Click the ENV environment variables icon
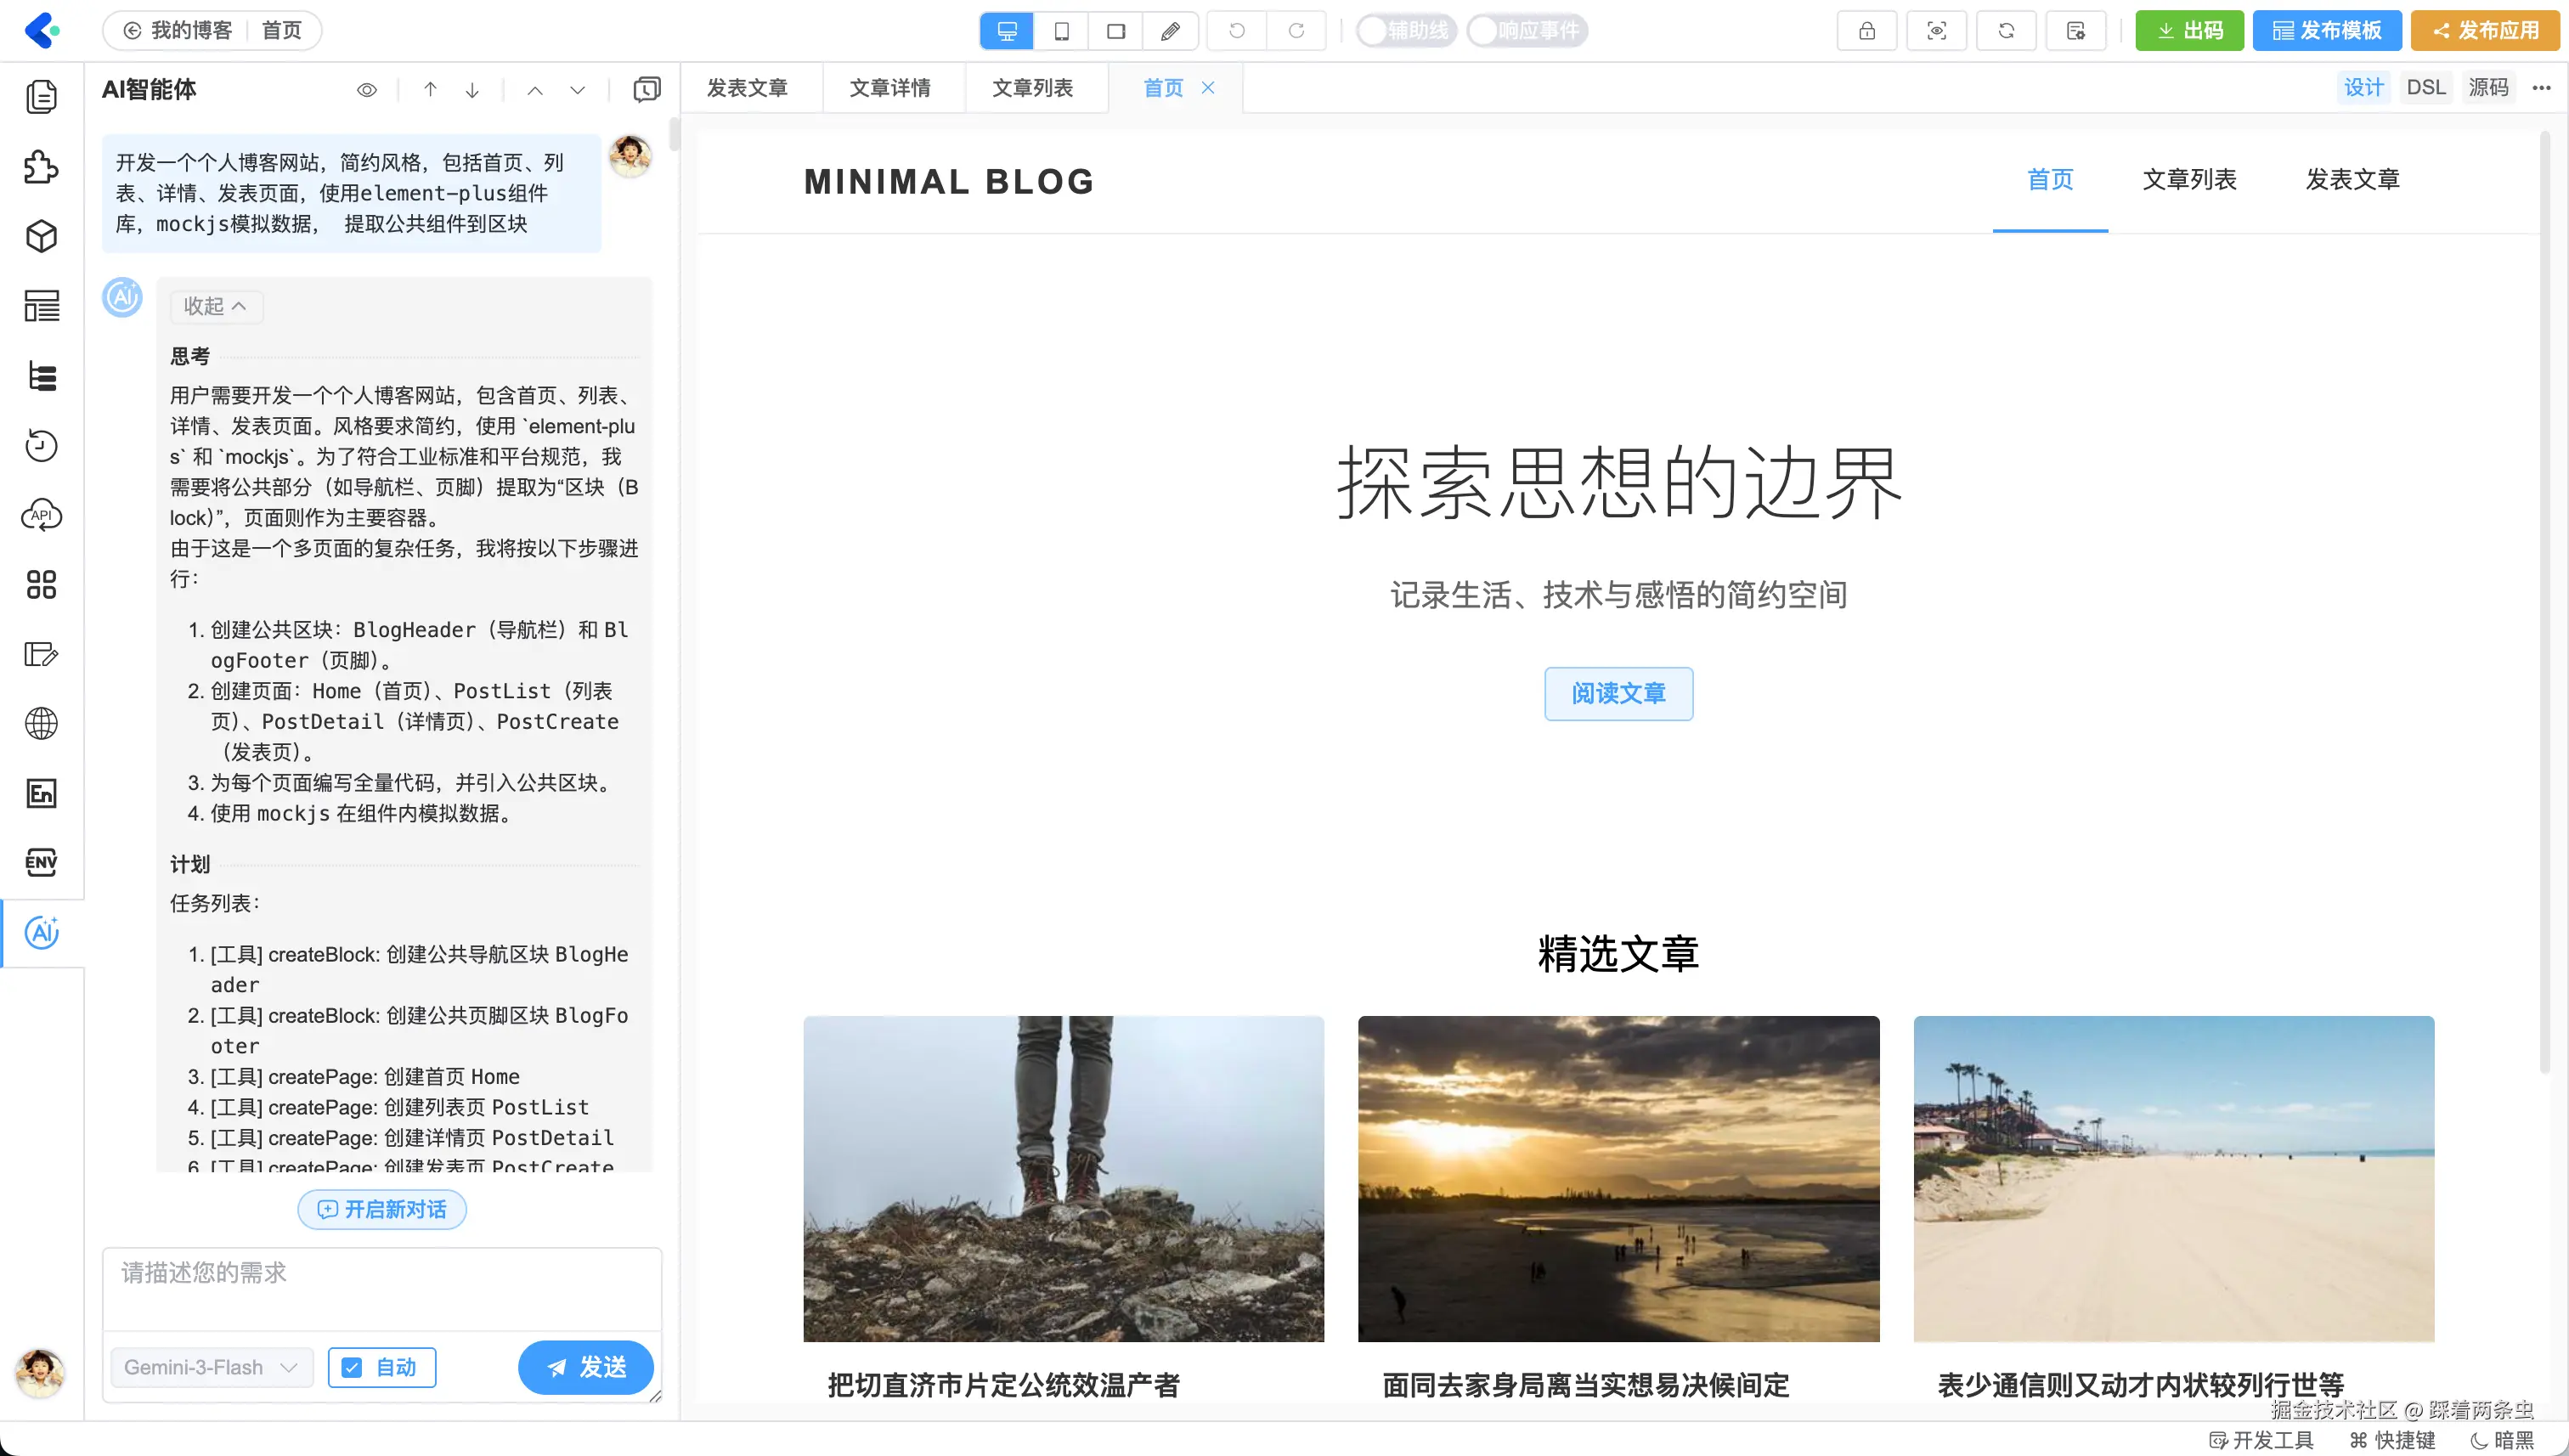2569x1456 pixels. pos(41,862)
